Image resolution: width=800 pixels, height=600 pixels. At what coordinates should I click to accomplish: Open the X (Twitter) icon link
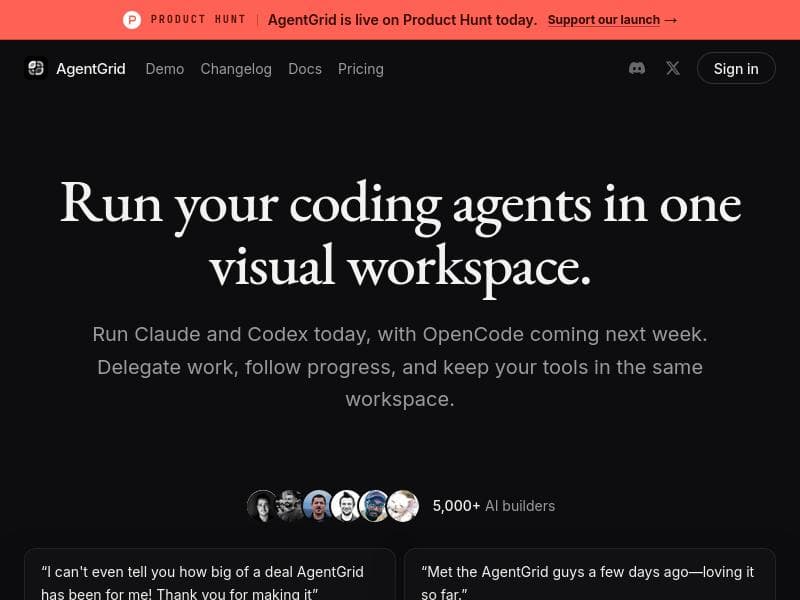673,68
